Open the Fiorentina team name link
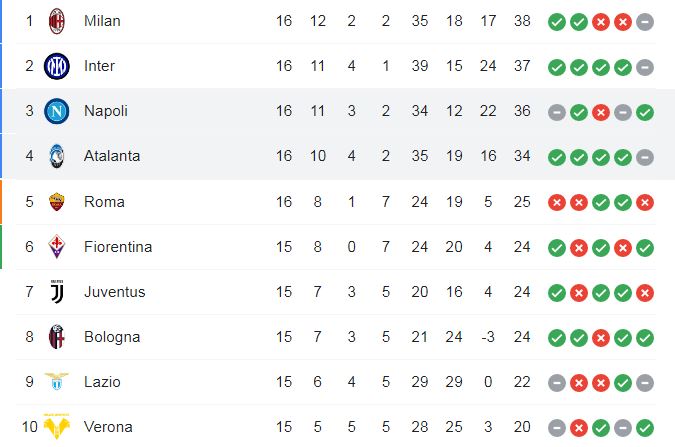The image size is (675, 447). [118, 247]
